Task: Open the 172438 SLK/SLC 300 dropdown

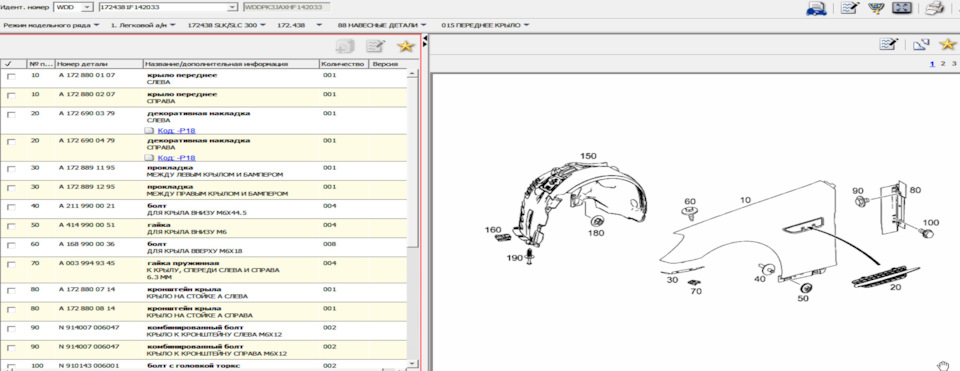Action: 227,25
